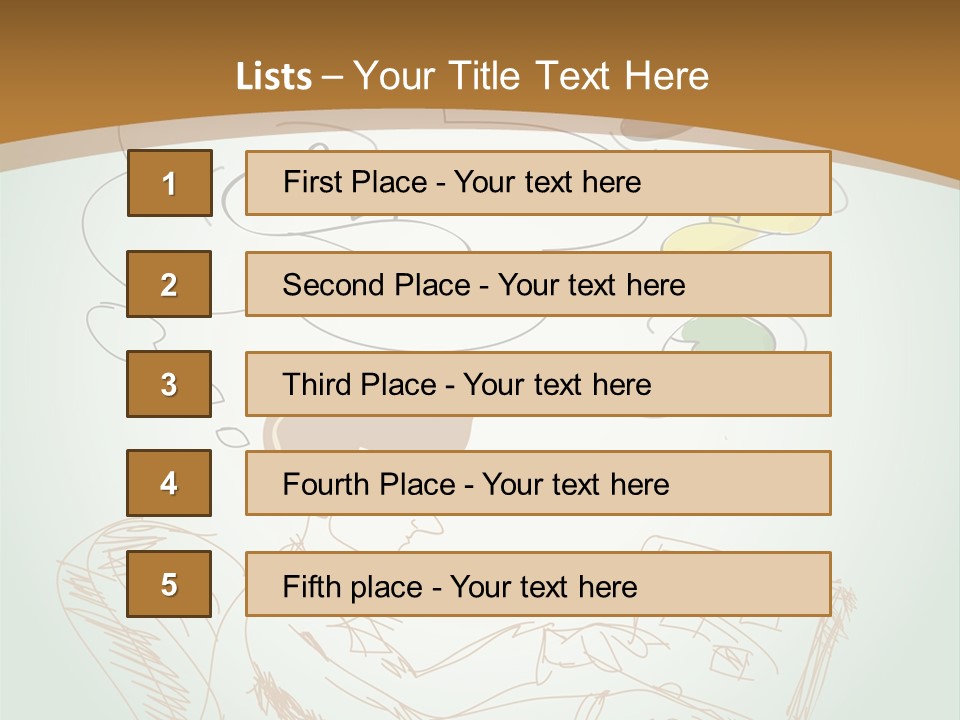Click the words 'Fifth place' in fifth bar

coord(353,587)
